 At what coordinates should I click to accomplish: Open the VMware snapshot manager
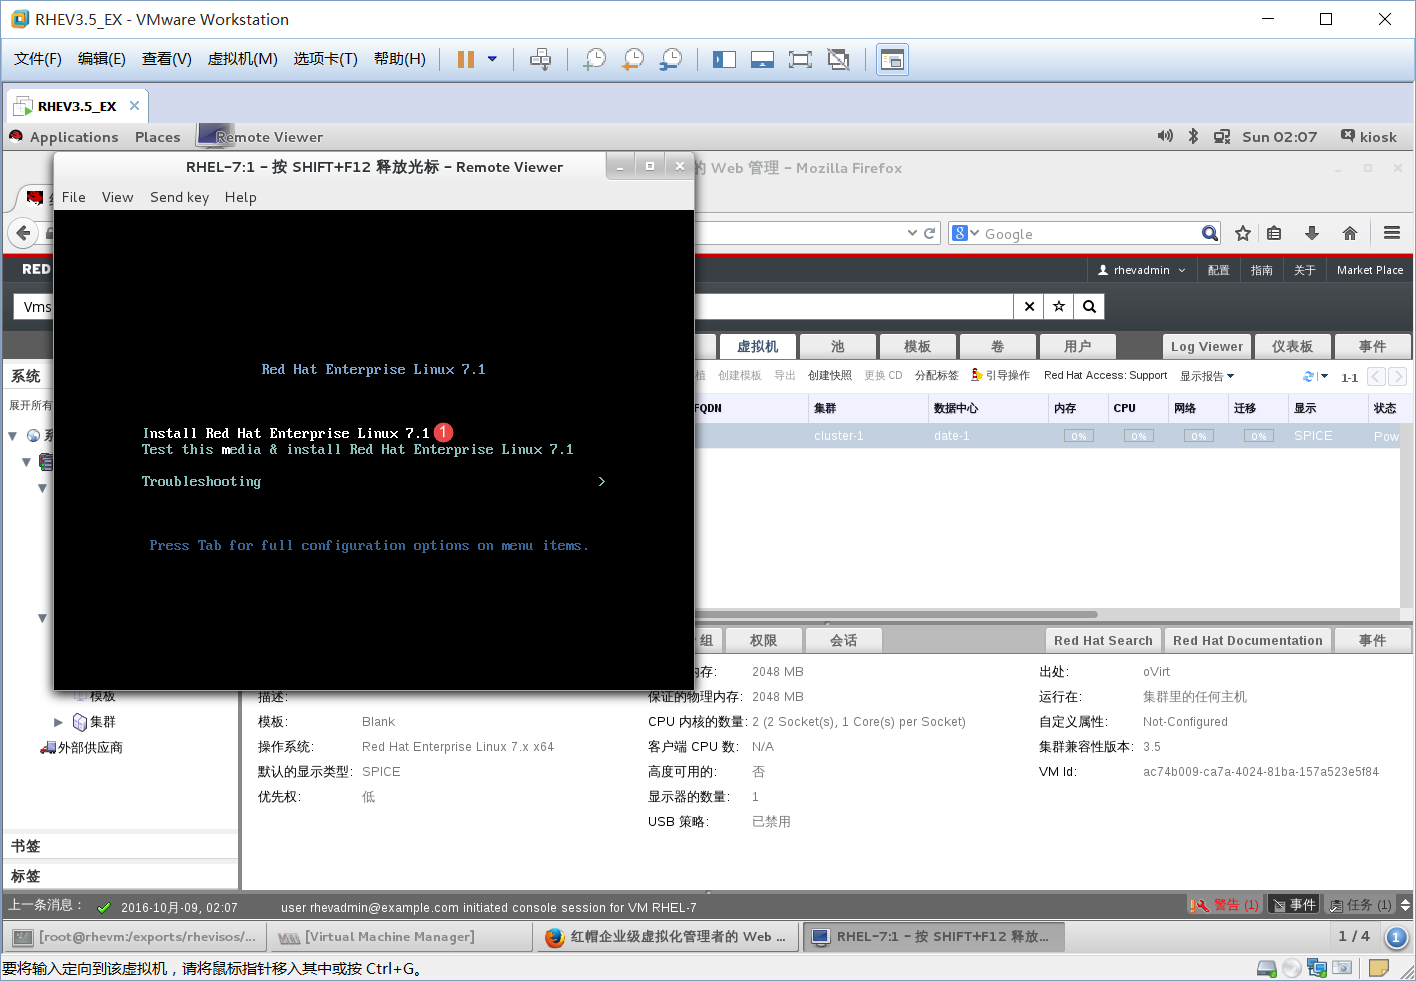pos(671,59)
